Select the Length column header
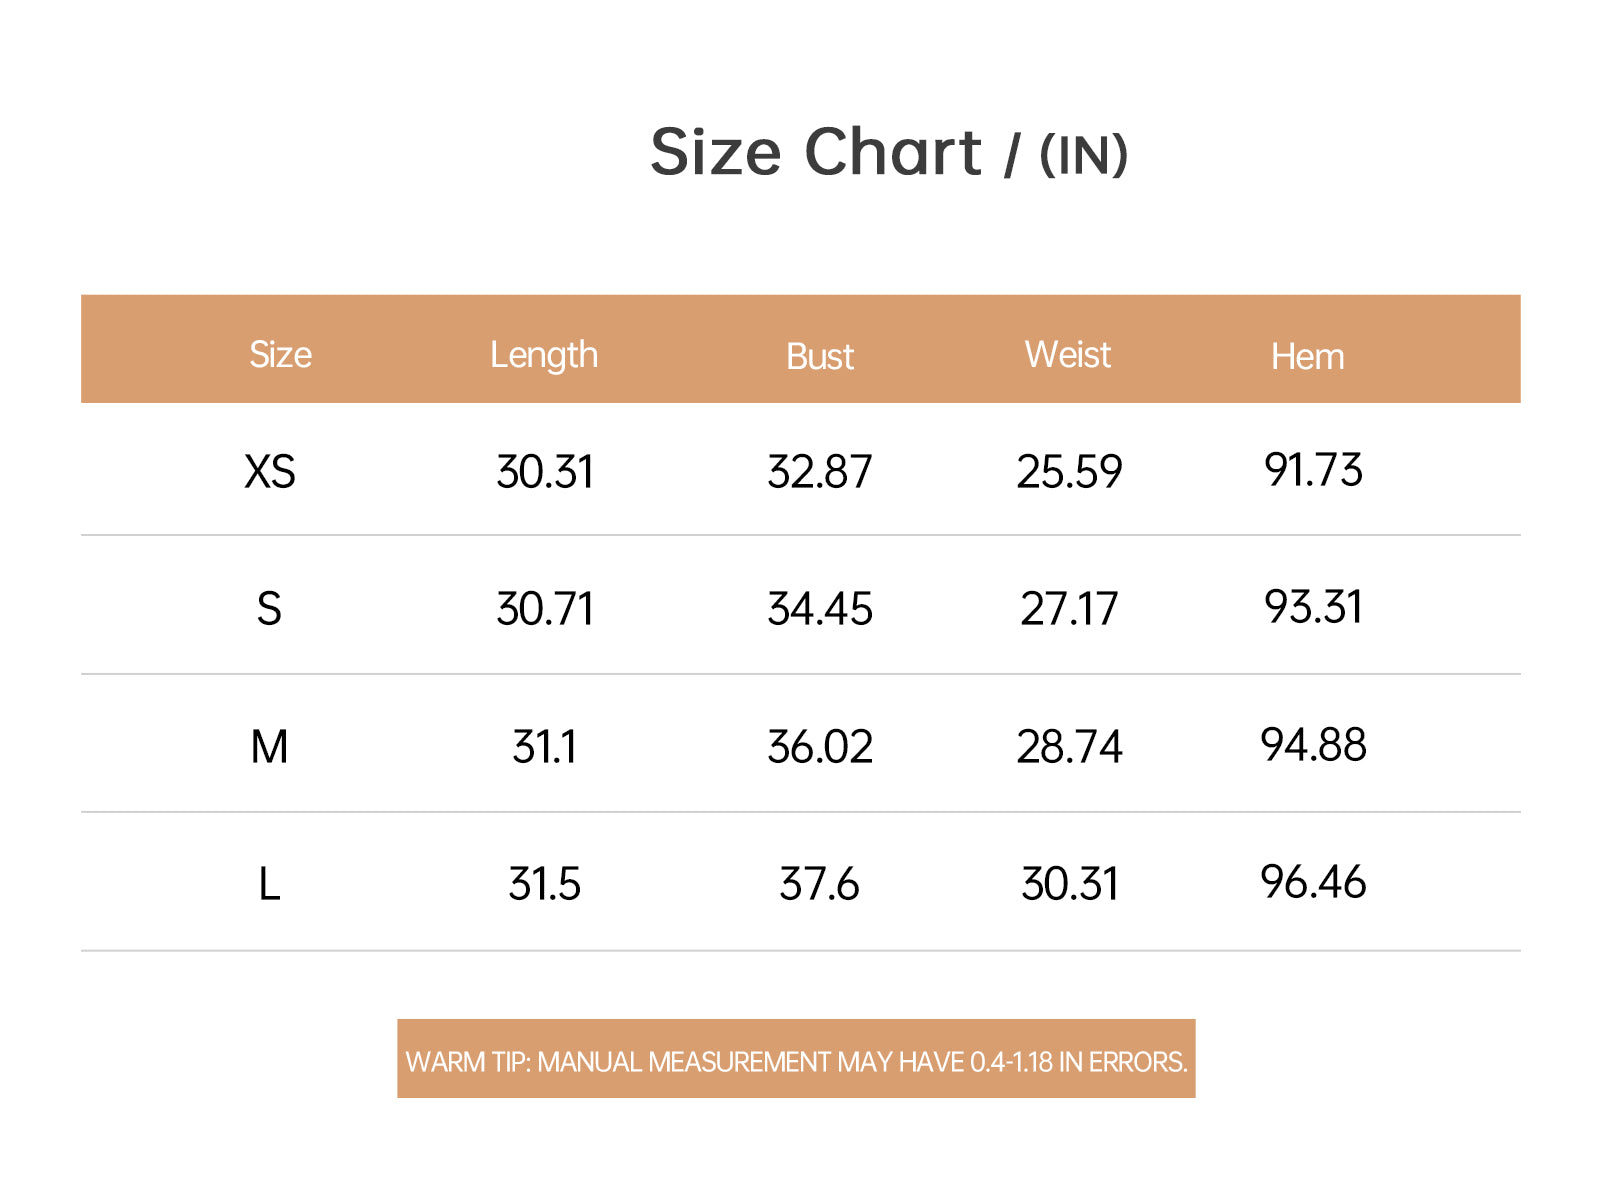This screenshot has width=1600, height=1200. coord(544,356)
